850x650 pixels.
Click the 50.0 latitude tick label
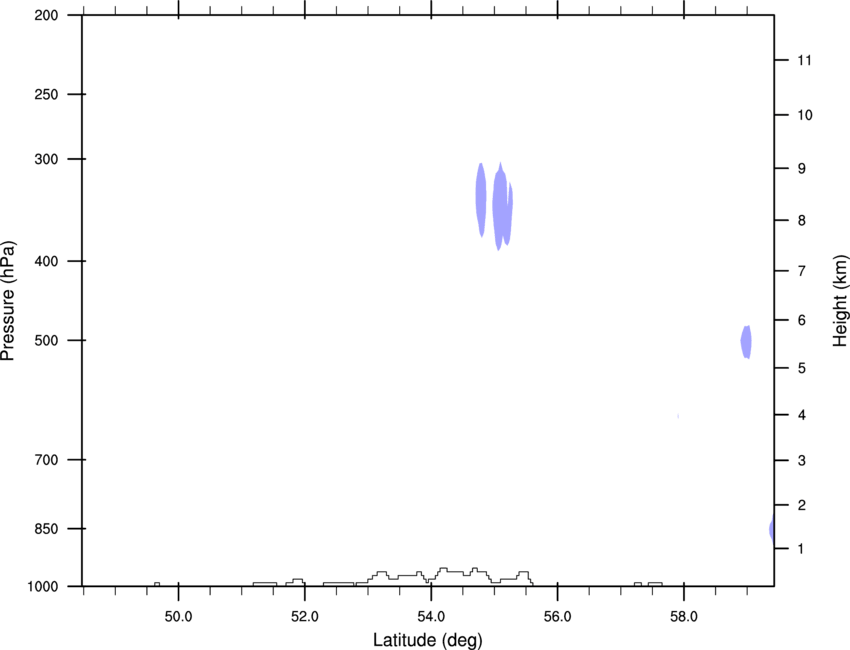[178, 617]
